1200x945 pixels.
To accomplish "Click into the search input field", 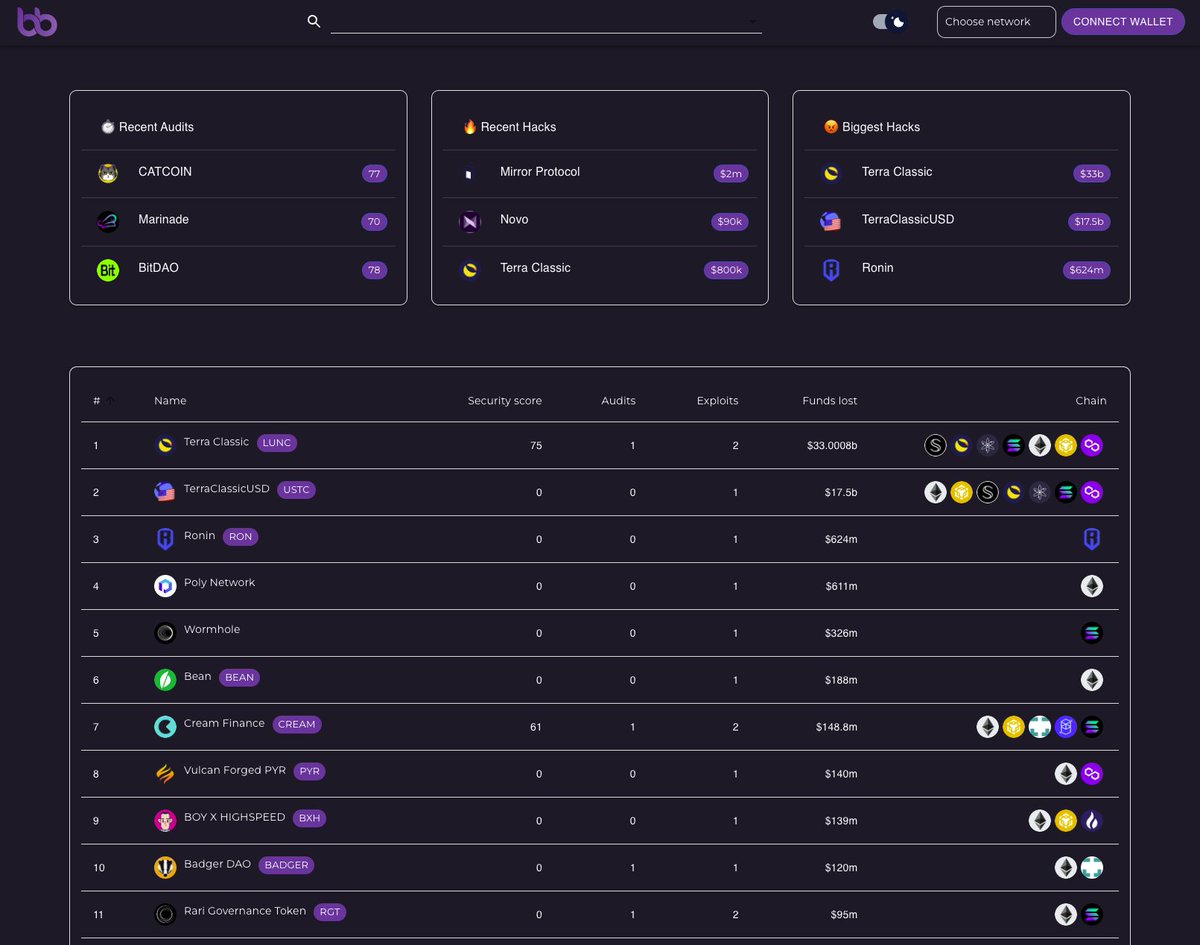I will (546, 21).
